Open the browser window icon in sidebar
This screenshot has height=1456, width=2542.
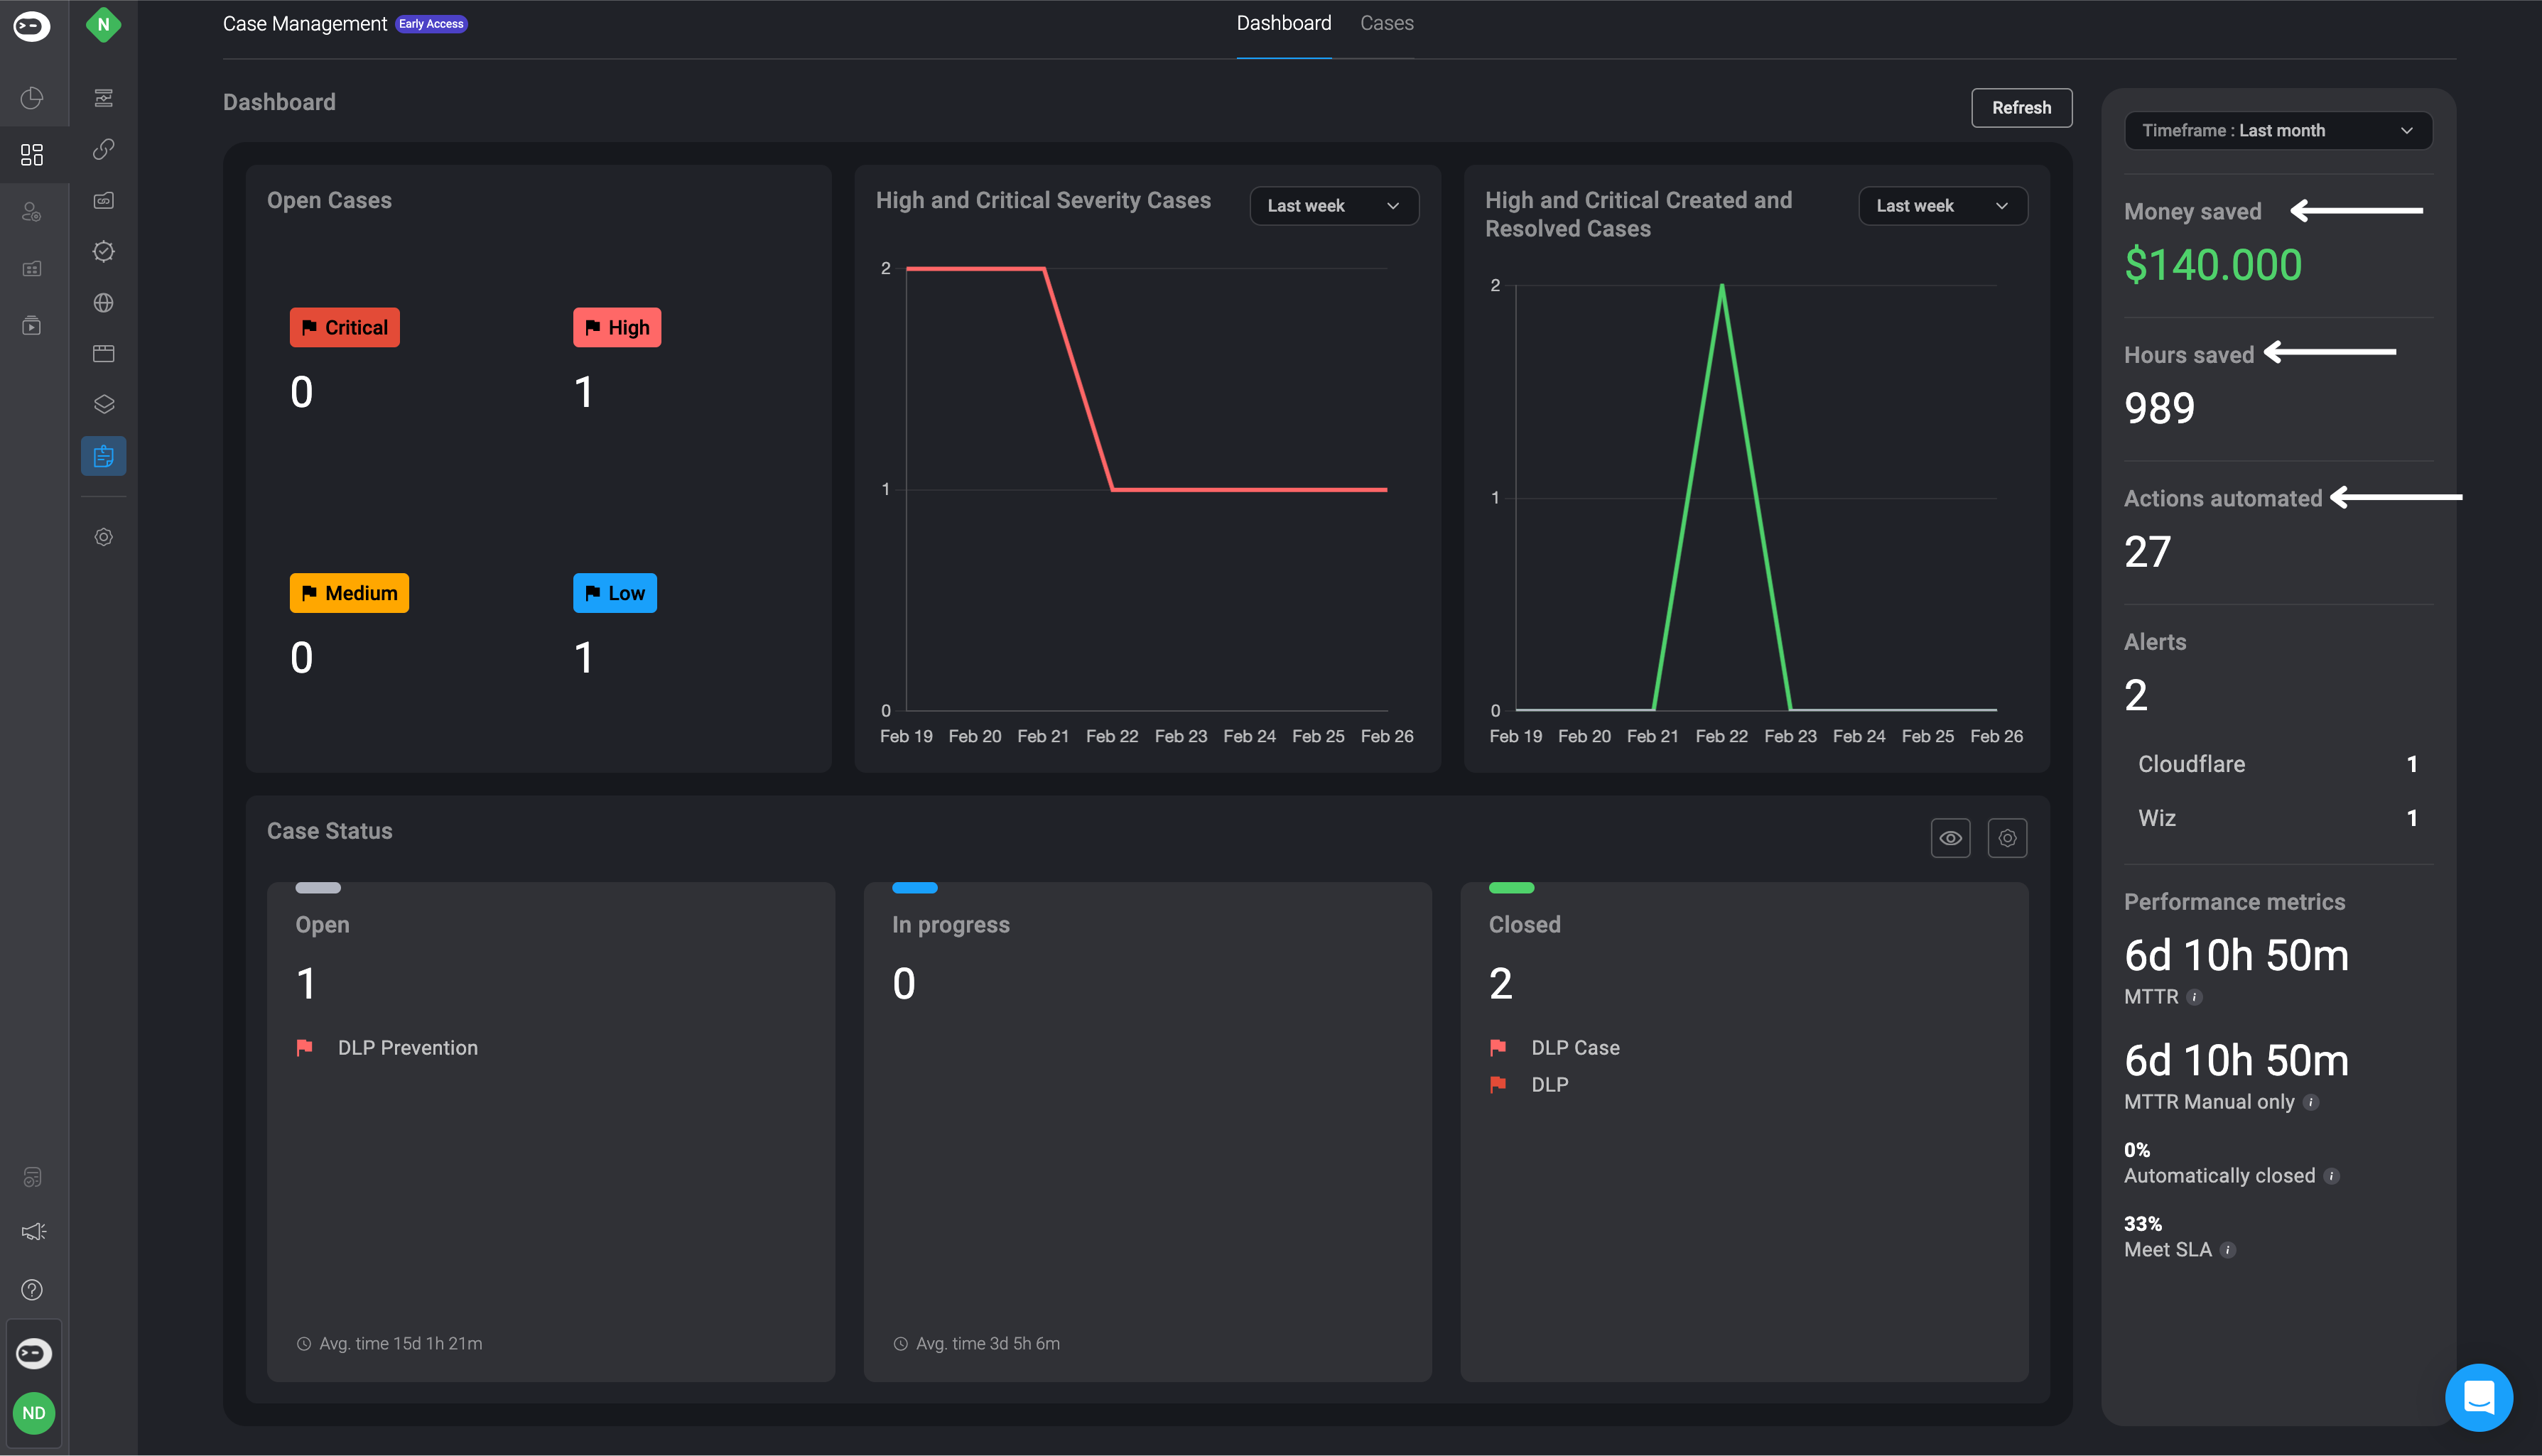pos(104,354)
